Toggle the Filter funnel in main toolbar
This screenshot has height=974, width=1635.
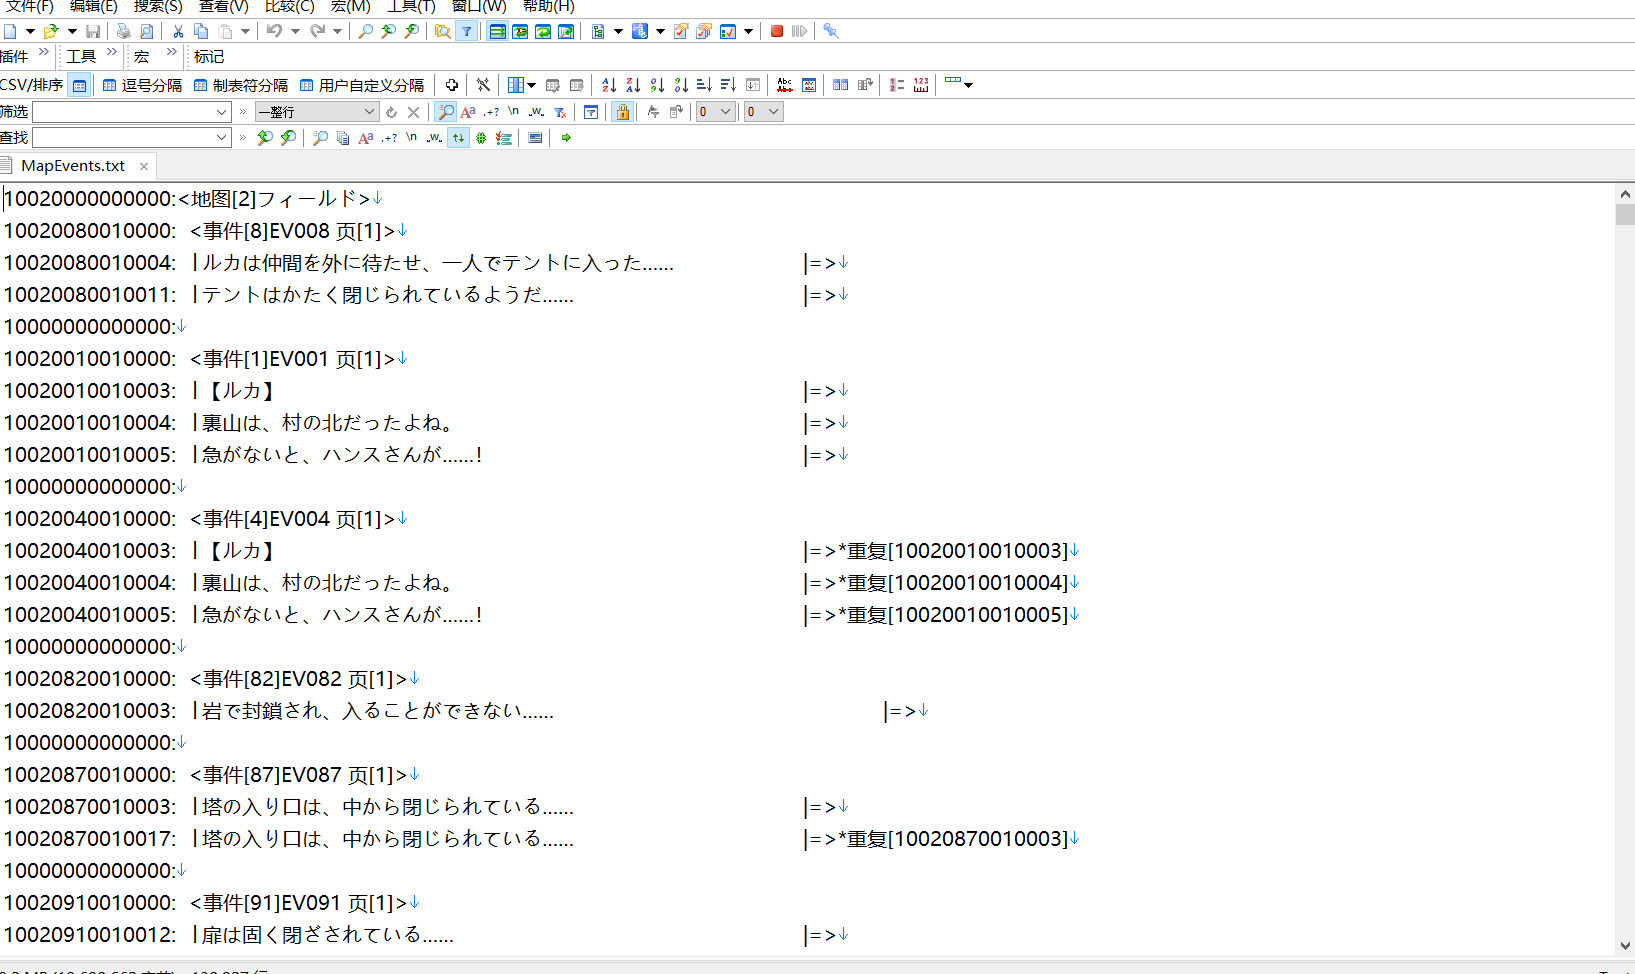click(x=466, y=31)
